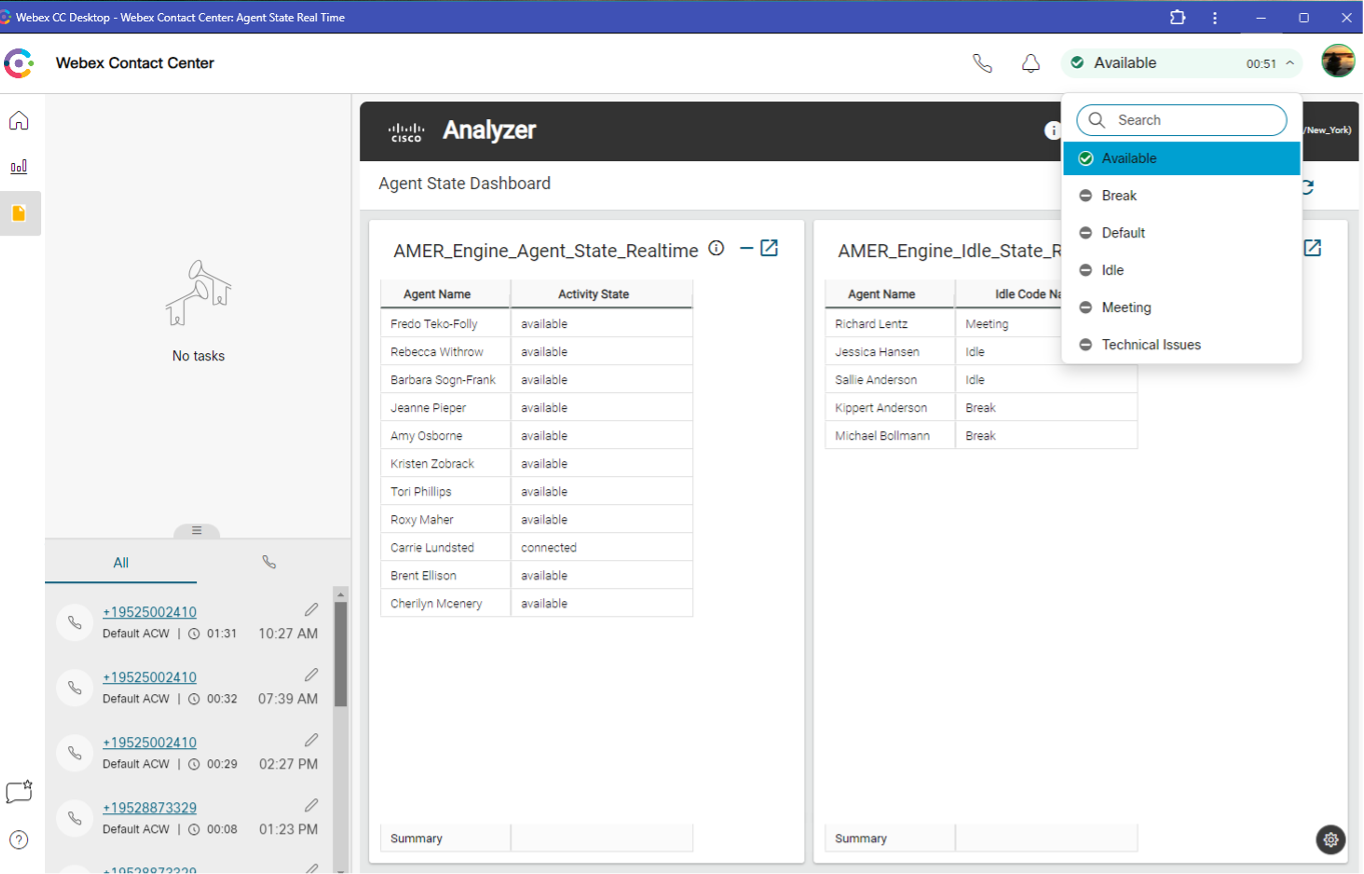The height and width of the screenshot is (874, 1364).
Task: Sort by the Activity State column header
Action: (x=601, y=294)
